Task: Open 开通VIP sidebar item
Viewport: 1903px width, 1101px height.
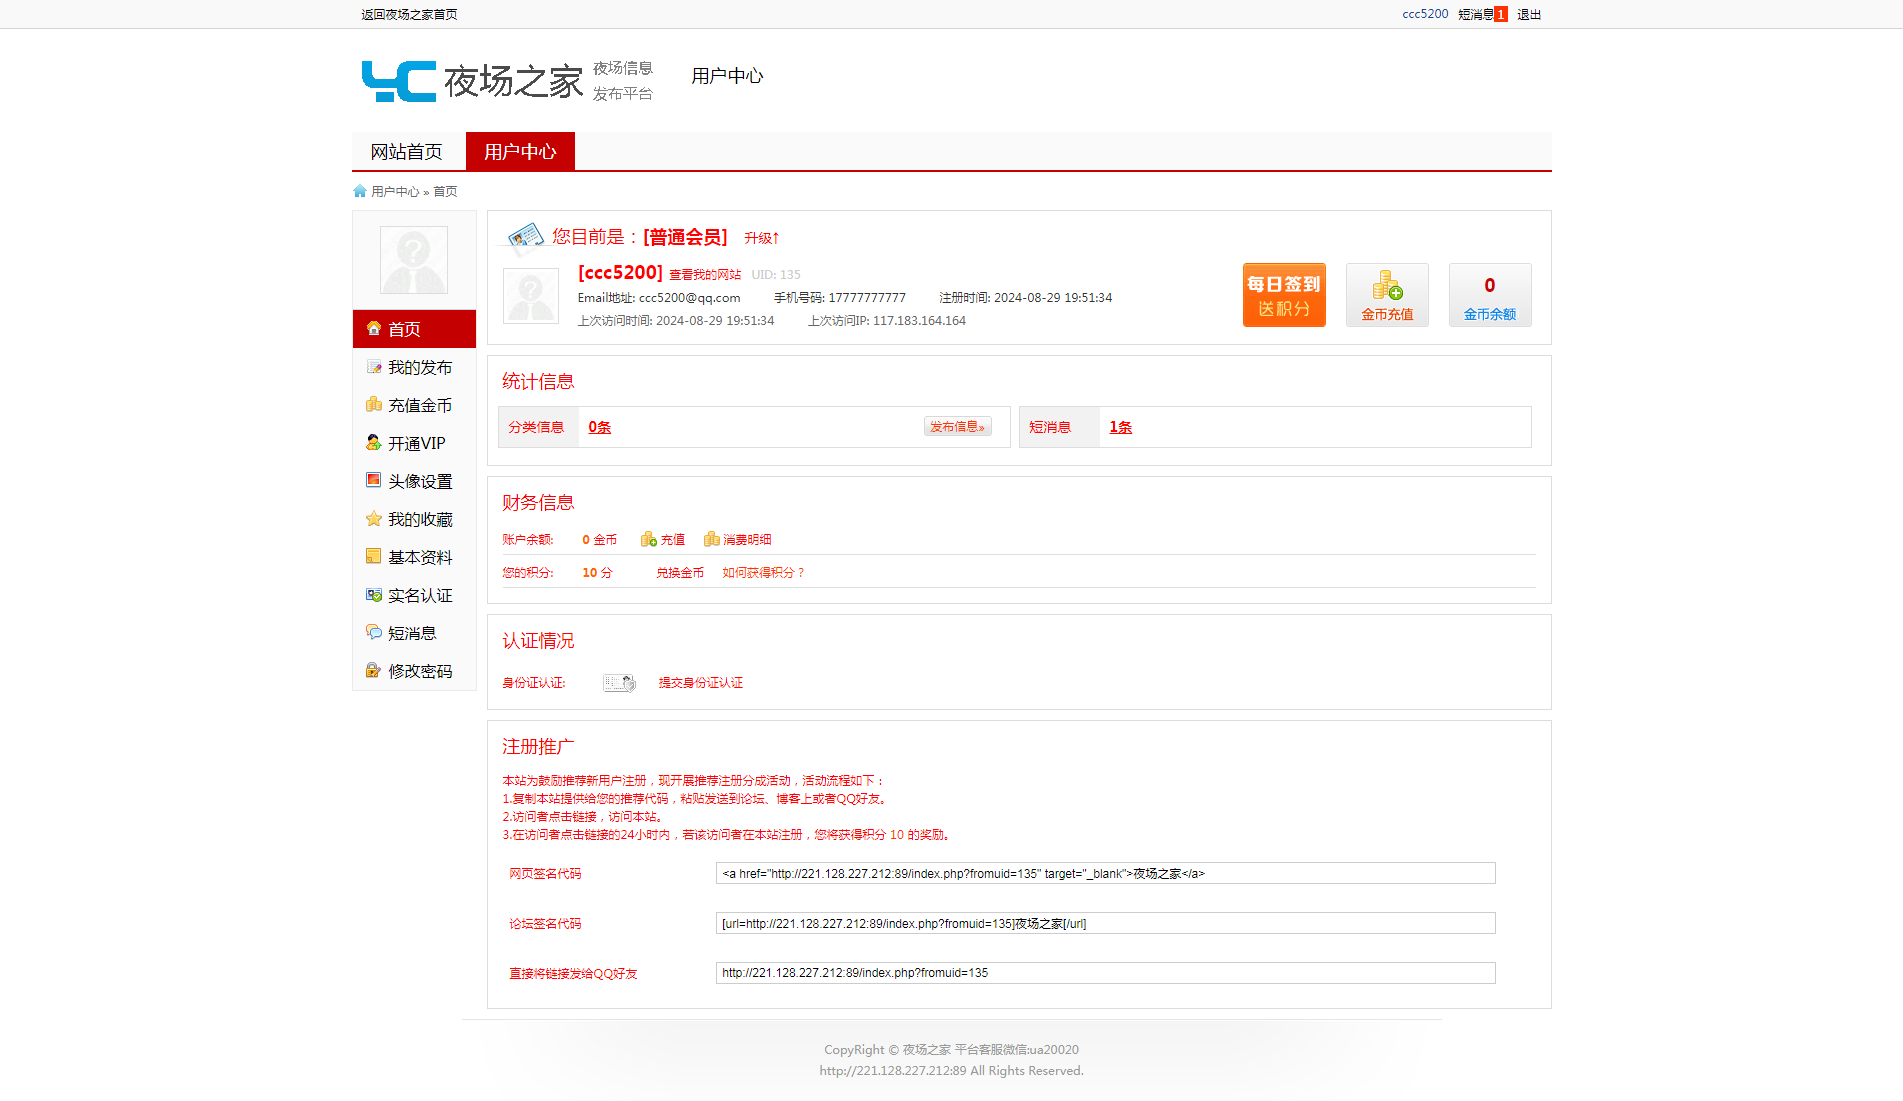Action: [416, 444]
